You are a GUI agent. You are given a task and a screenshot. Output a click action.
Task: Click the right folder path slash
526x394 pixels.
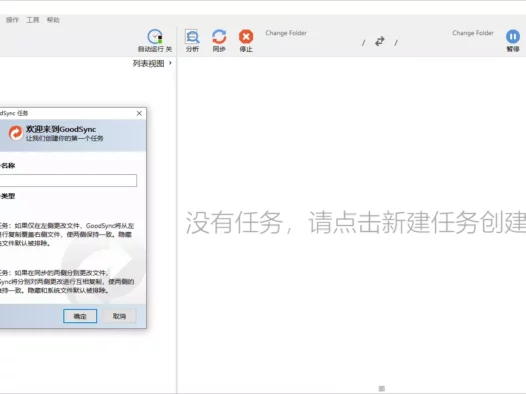point(396,43)
